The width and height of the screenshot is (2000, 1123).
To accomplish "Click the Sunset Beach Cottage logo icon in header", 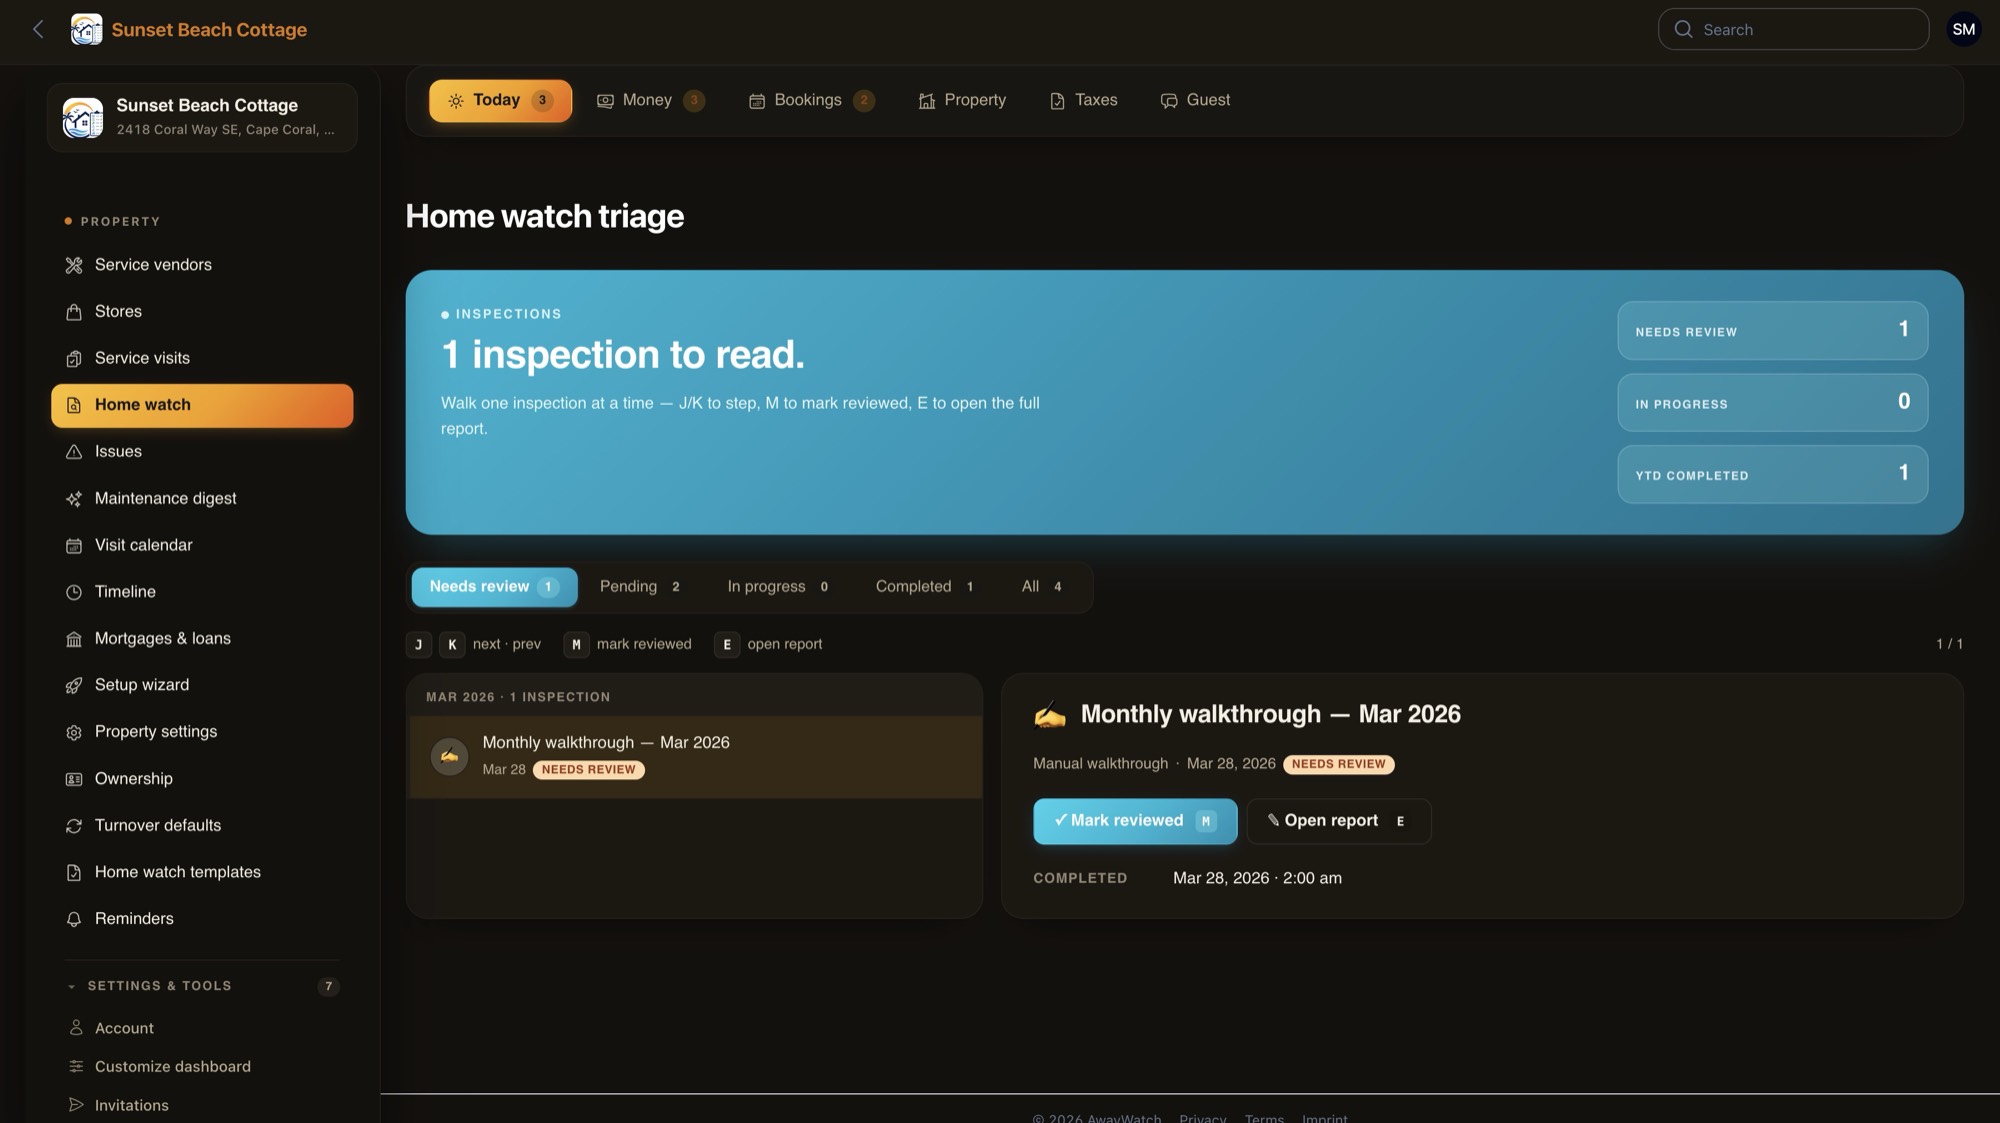I will click(86, 29).
